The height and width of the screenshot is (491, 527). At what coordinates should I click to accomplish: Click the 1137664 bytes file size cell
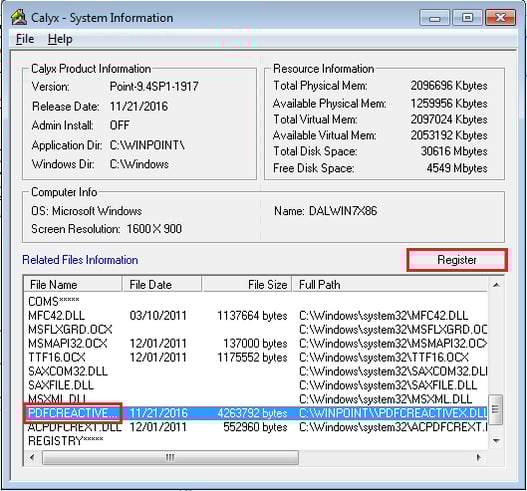tap(252, 316)
